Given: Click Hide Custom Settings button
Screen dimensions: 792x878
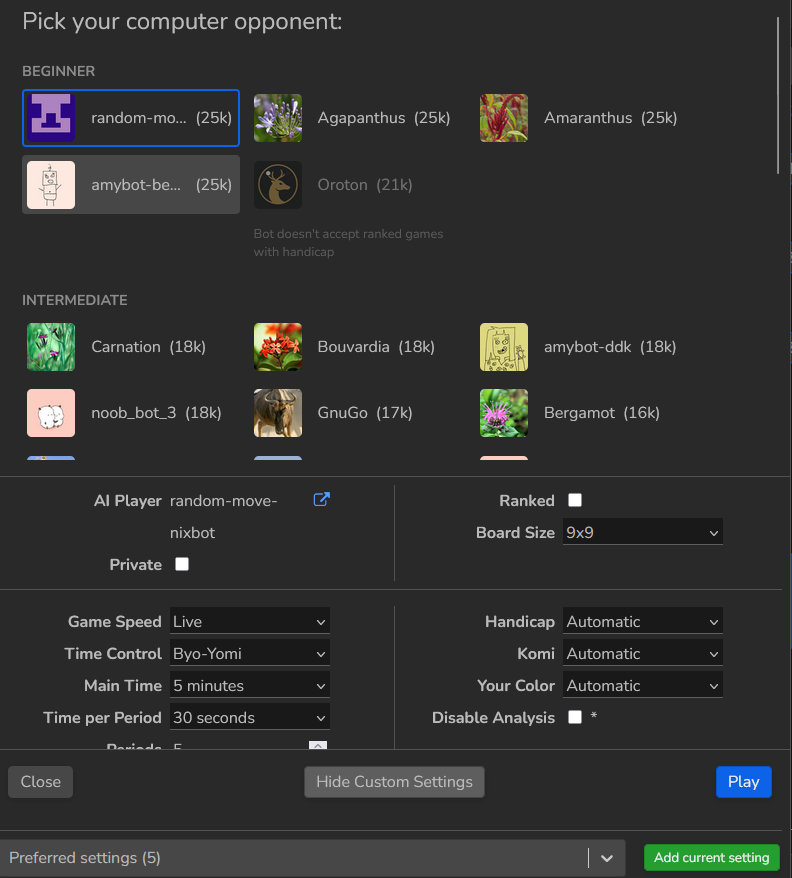Looking at the screenshot, I should click(394, 782).
